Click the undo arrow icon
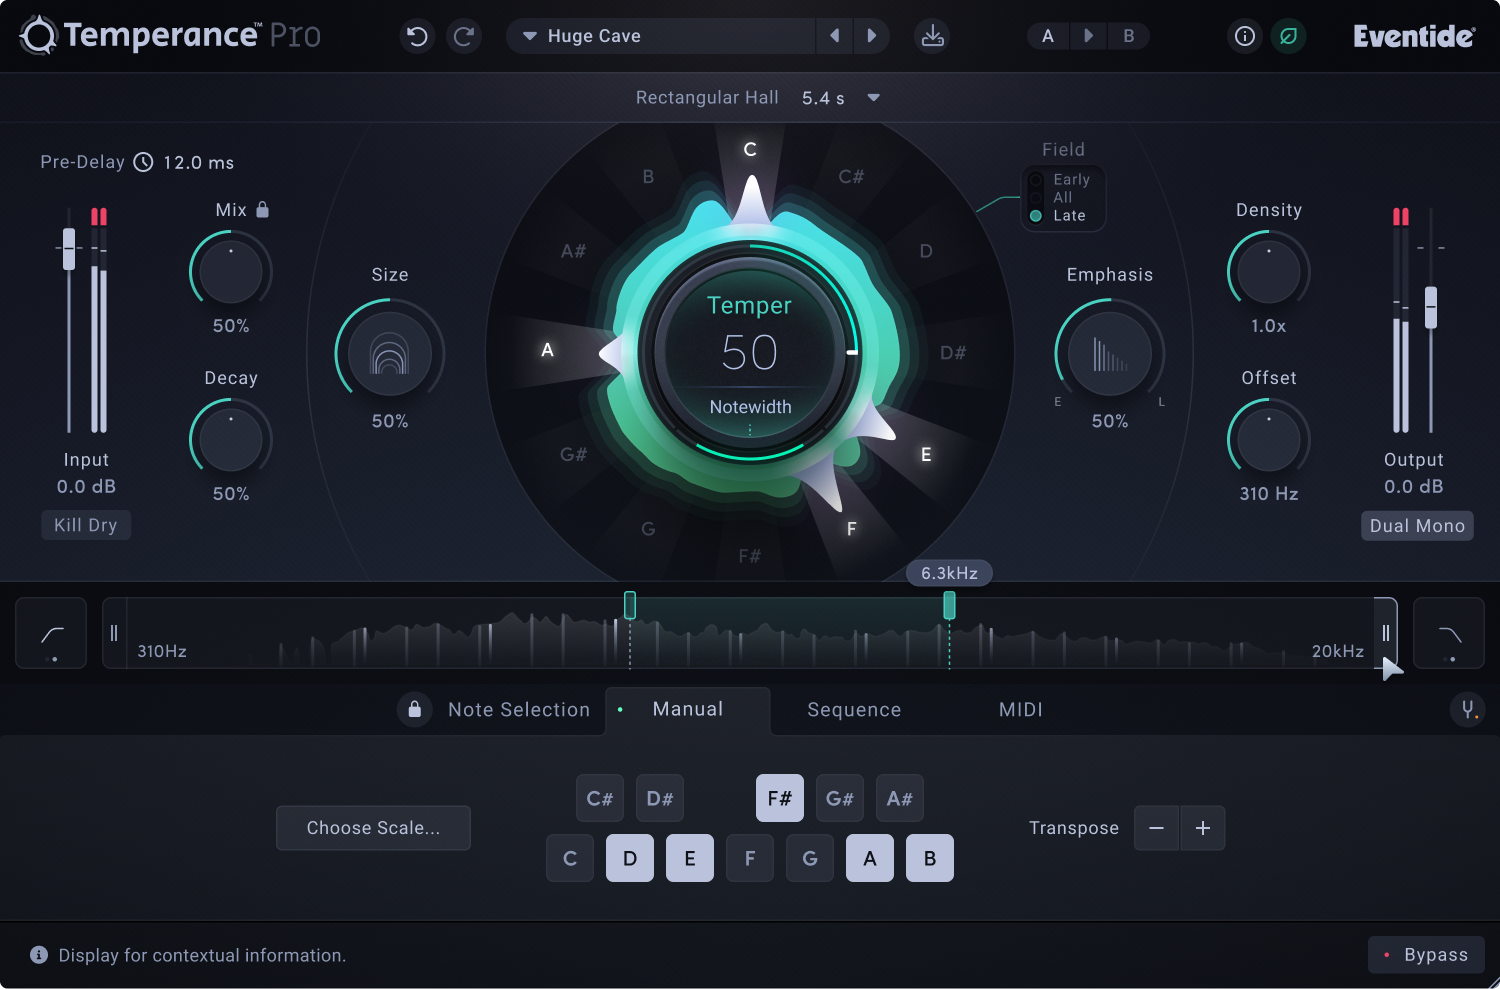 click(x=417, y=37)
